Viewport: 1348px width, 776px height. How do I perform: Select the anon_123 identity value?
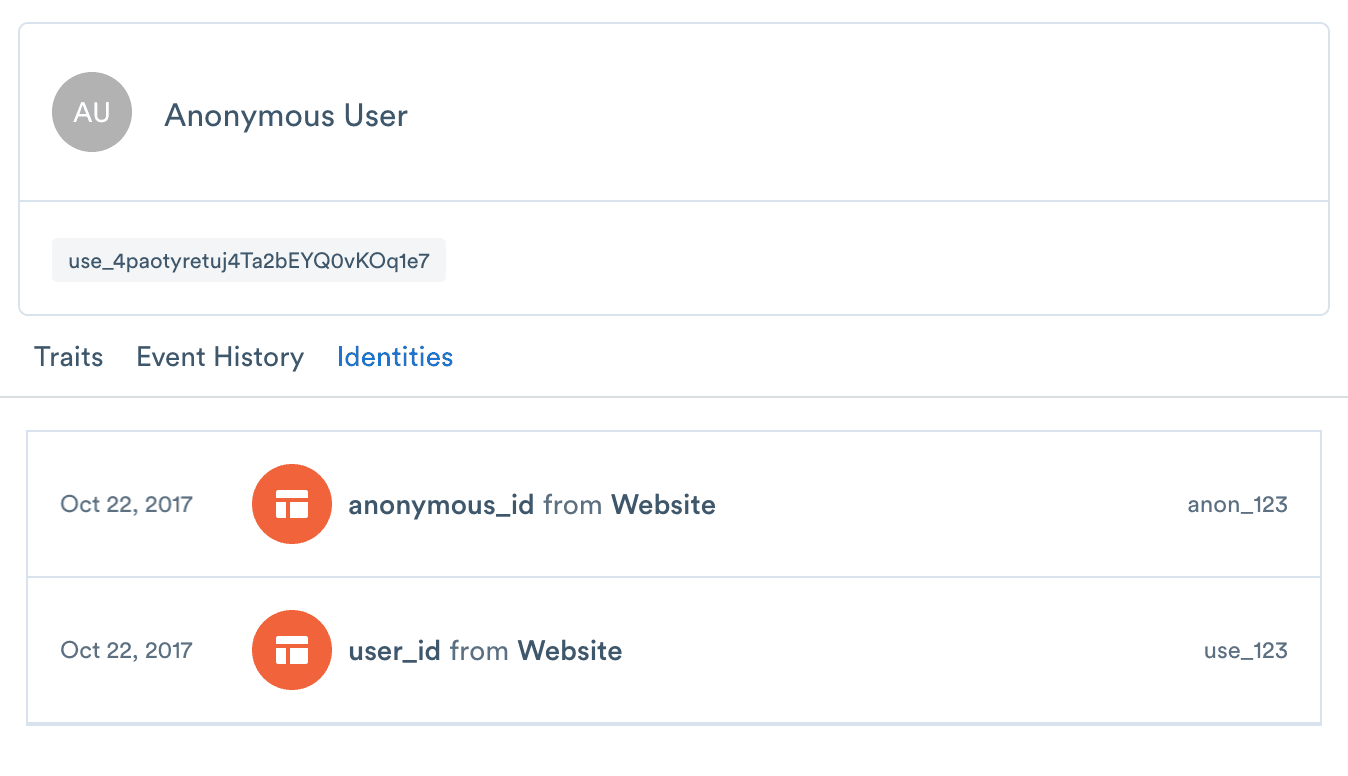tap(1237, 504)
